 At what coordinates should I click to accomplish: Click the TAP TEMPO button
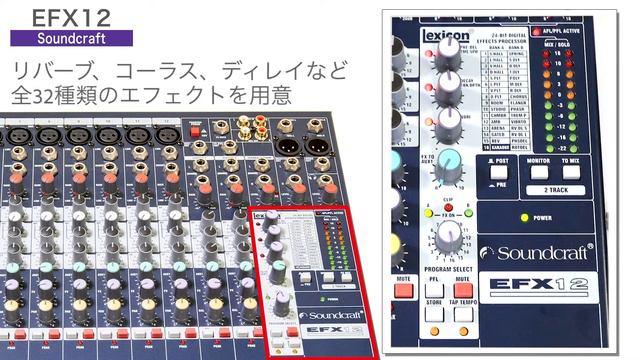pyautogui.click(x=464, y=314)
